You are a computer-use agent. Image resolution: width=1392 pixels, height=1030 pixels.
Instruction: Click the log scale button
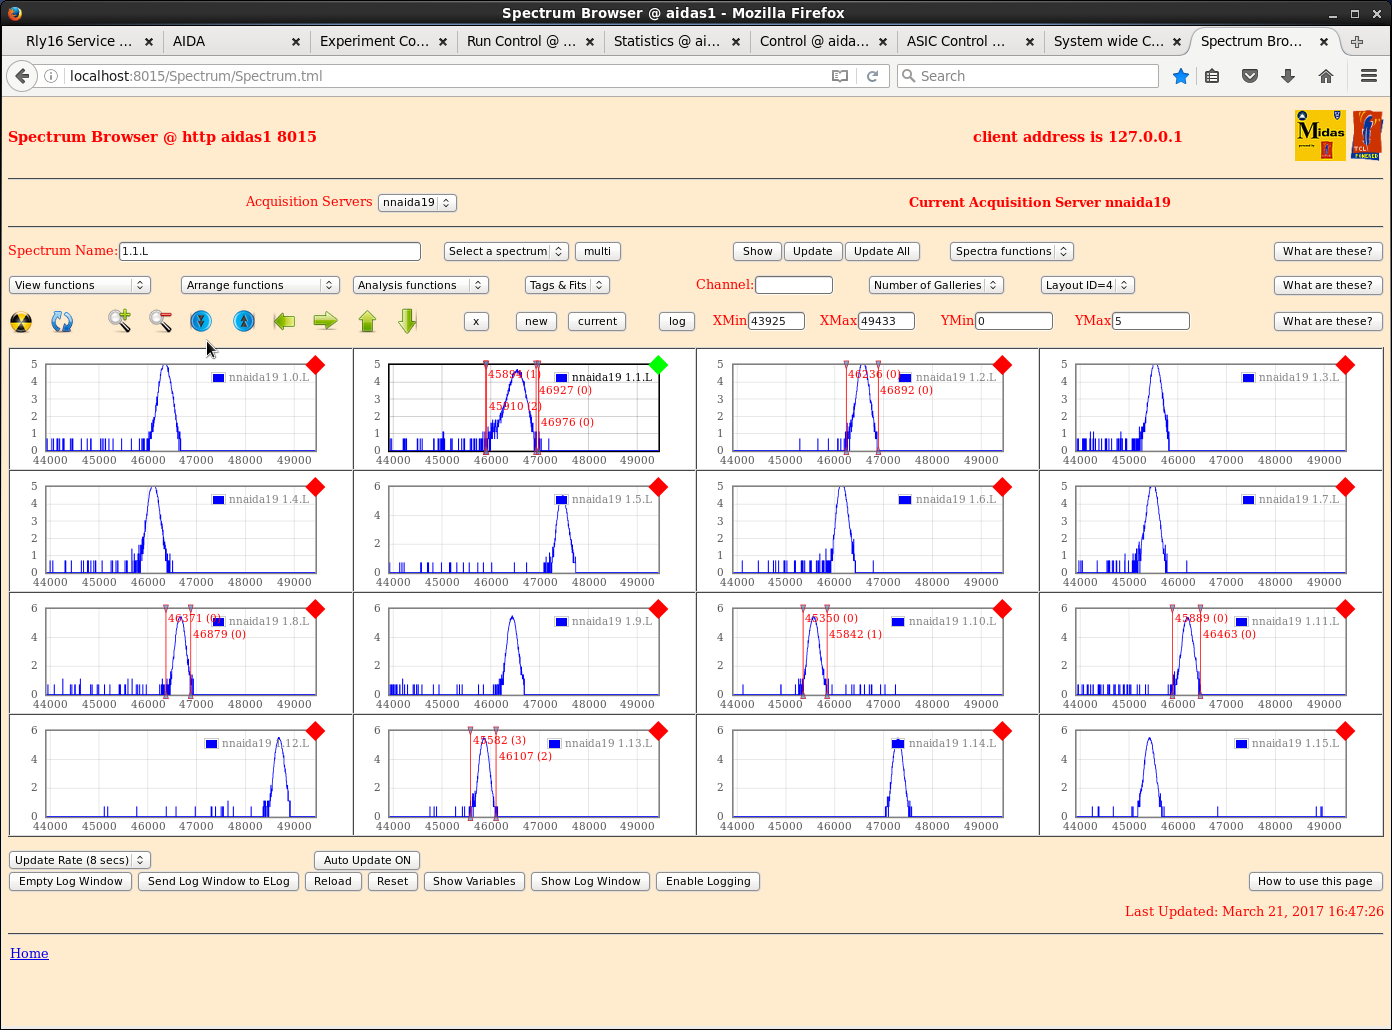[x=677, y=321]
